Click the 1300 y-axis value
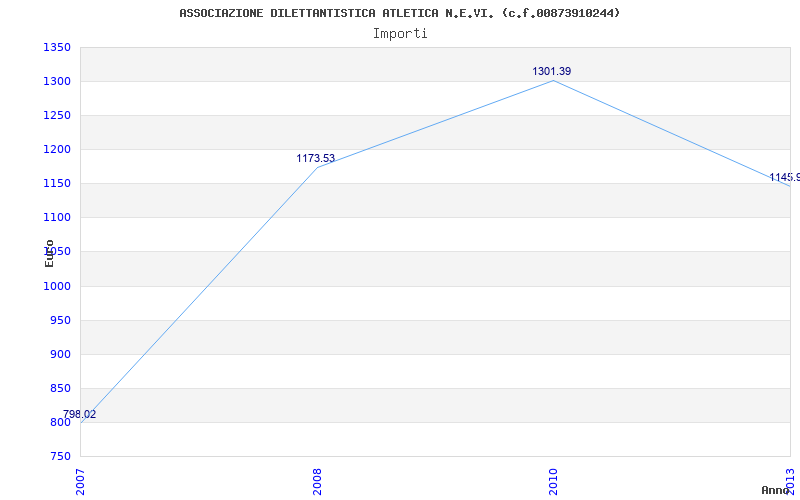Screen dimensions: 800x500 pyautogui.click(x=57, y=82)
